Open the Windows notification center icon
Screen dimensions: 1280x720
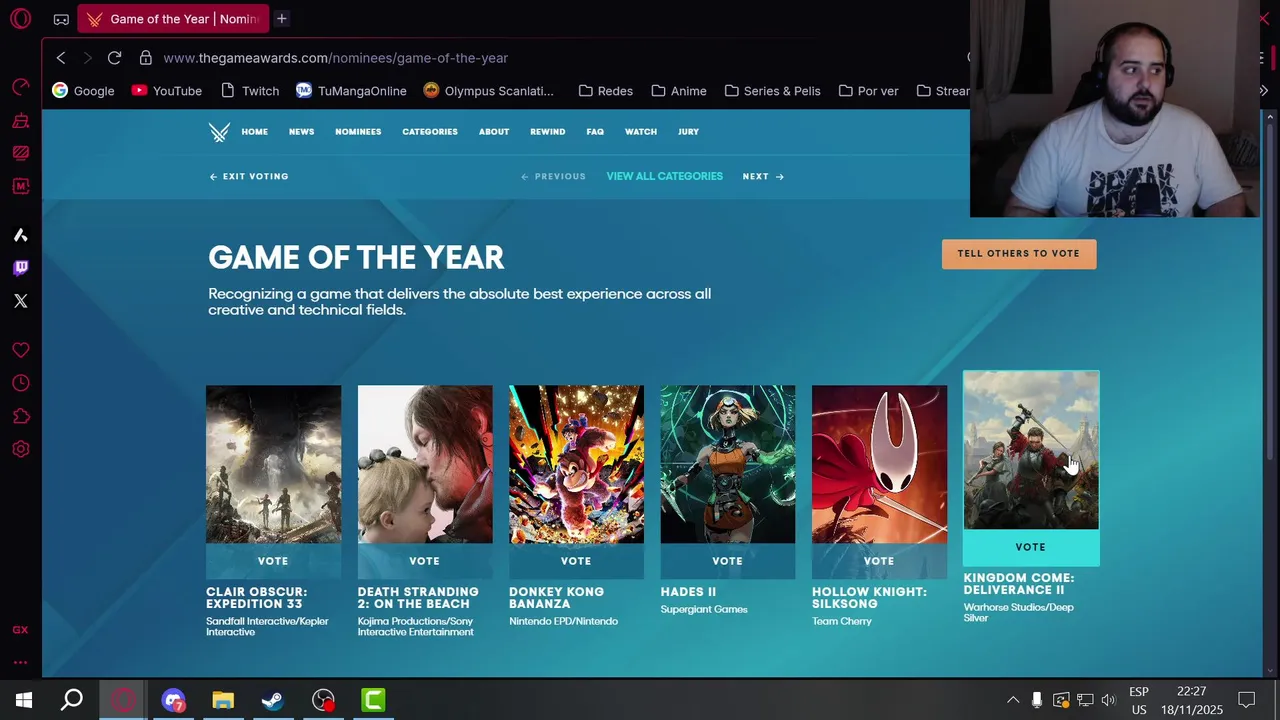pos(1246,700)
